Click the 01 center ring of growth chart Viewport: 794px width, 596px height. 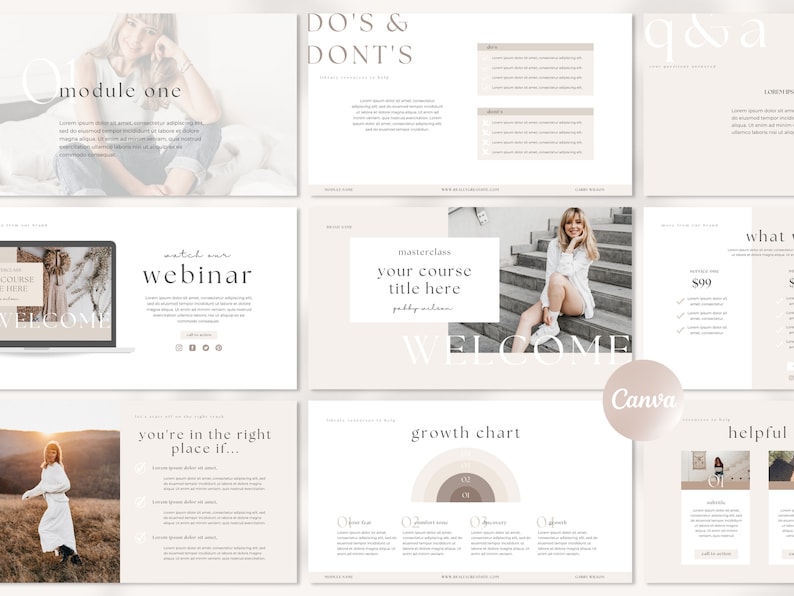(x=466, y=495)
